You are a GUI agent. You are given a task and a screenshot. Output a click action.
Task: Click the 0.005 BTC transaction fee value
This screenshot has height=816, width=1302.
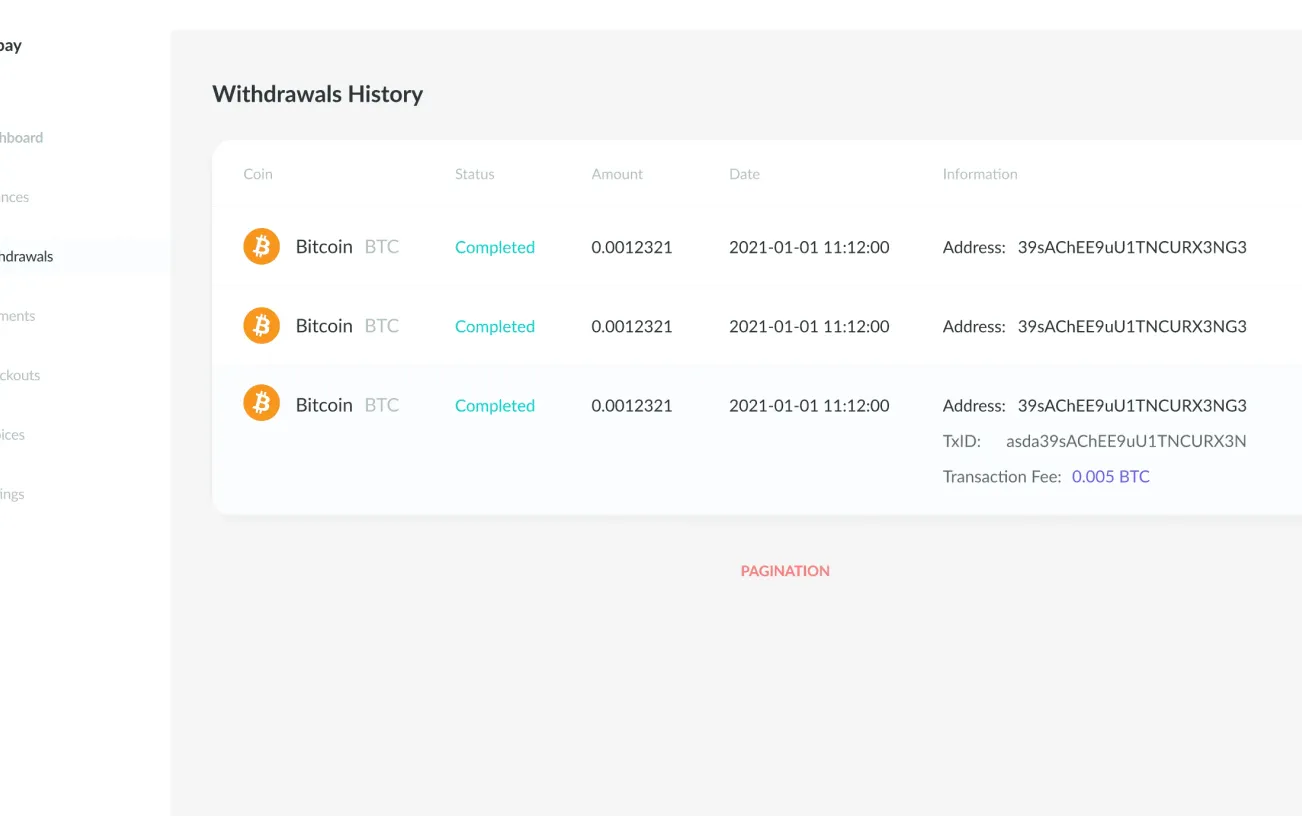pos(1111,477)
